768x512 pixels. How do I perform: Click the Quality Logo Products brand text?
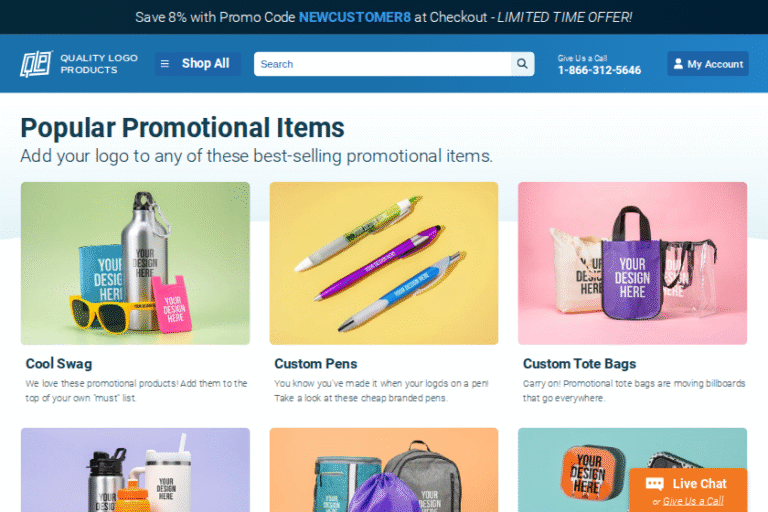click(x=99, y=64)
